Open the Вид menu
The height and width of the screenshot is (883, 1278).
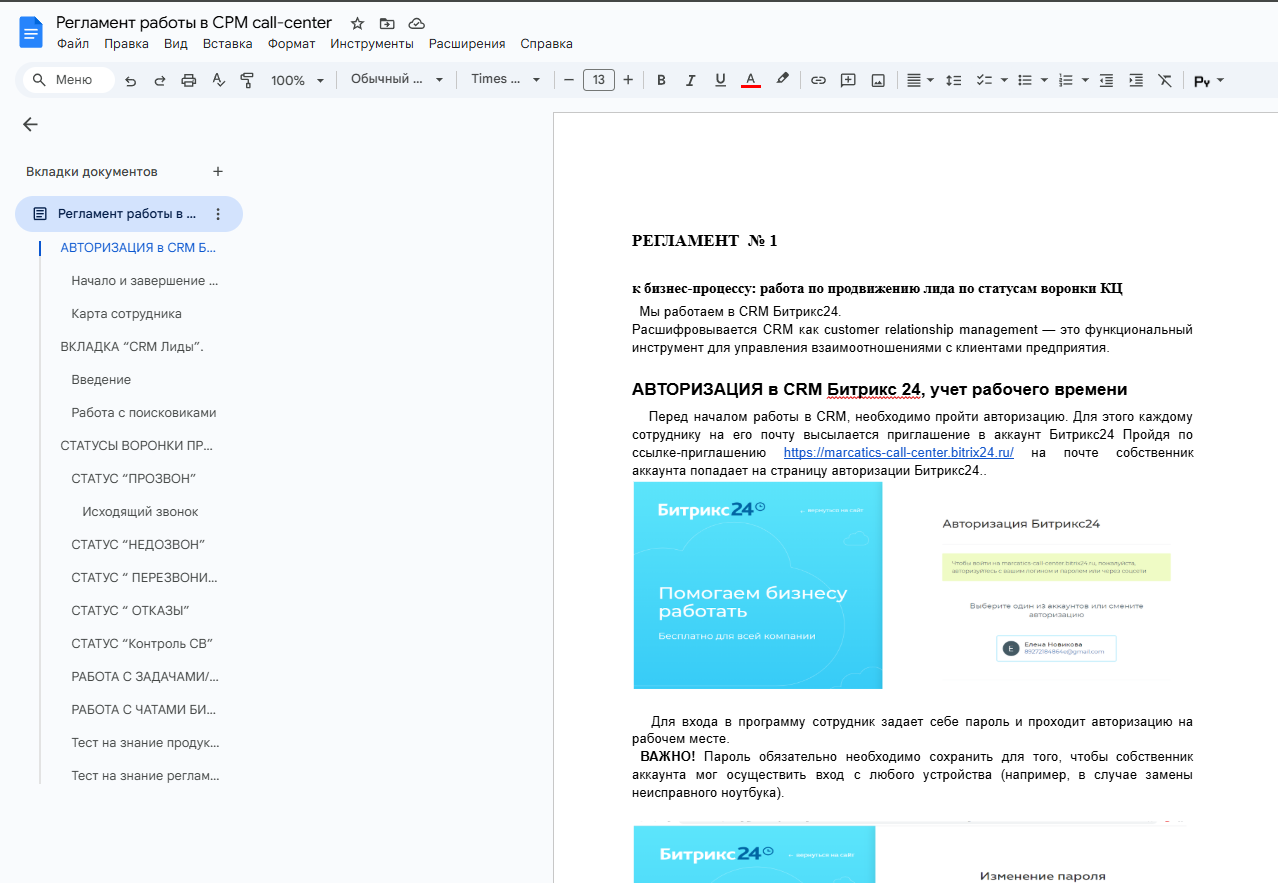176,44
